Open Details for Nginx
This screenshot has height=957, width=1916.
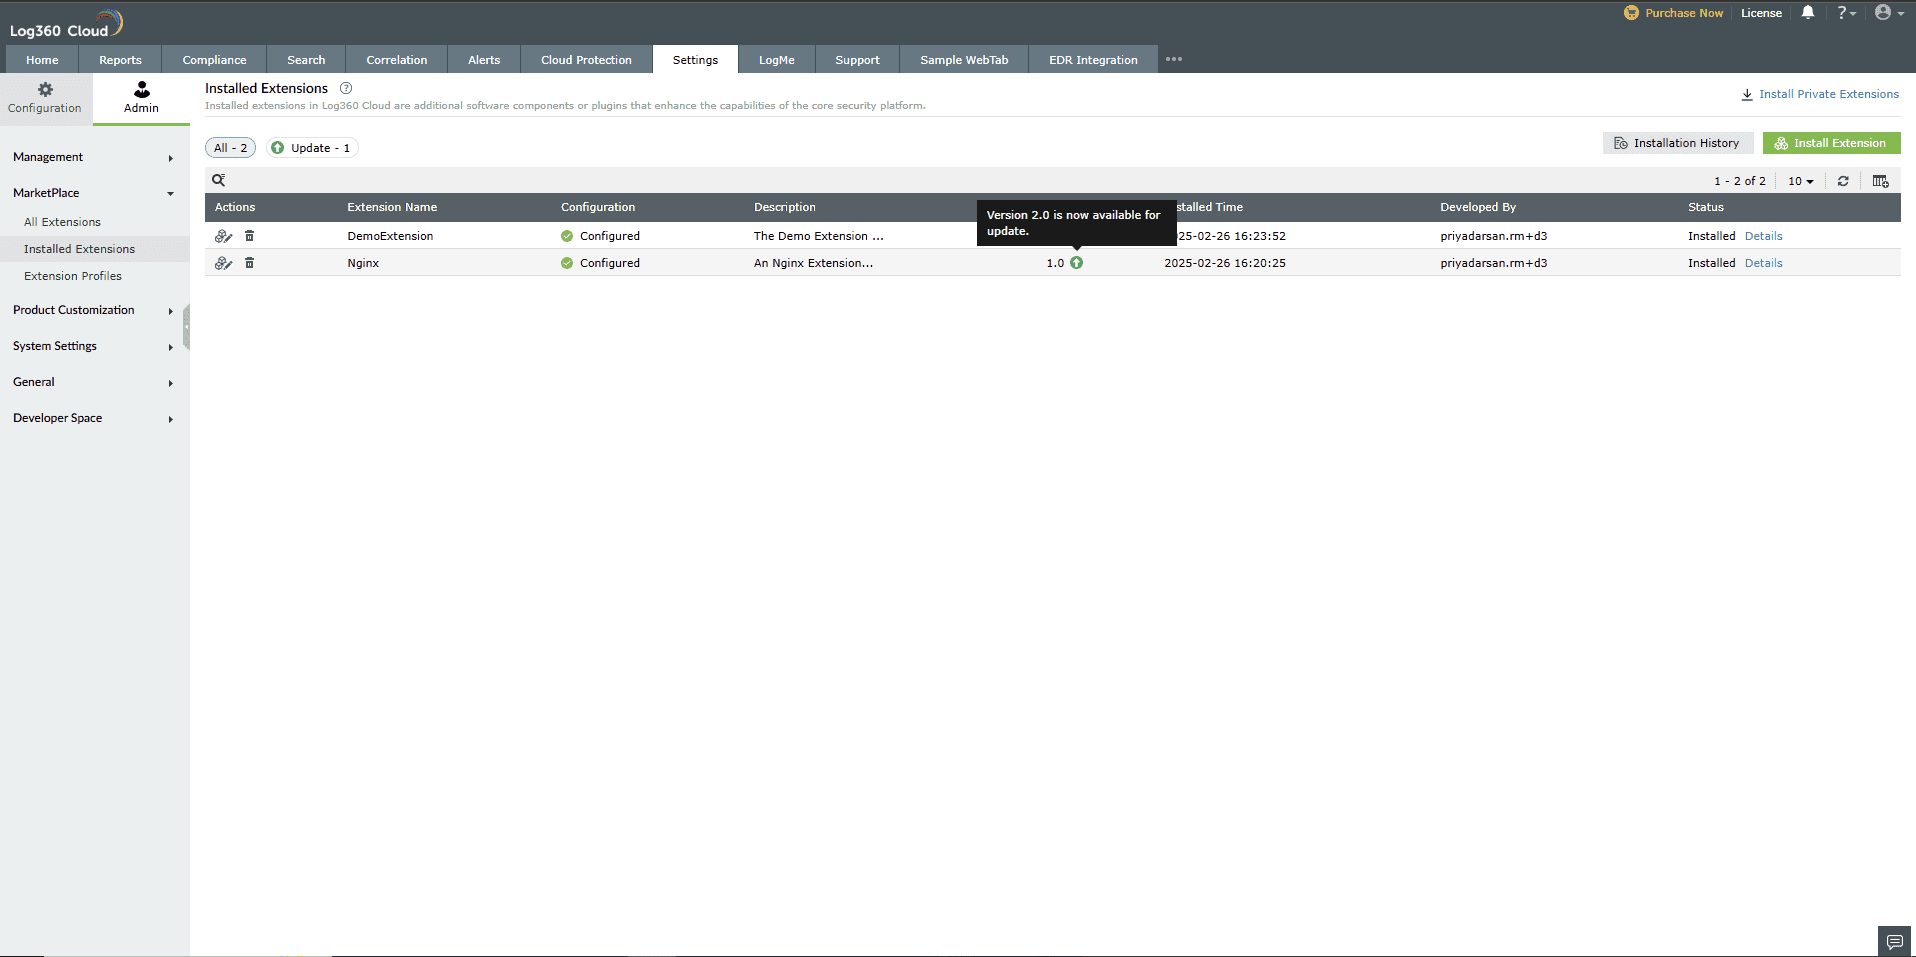(x=1763, y=263)
